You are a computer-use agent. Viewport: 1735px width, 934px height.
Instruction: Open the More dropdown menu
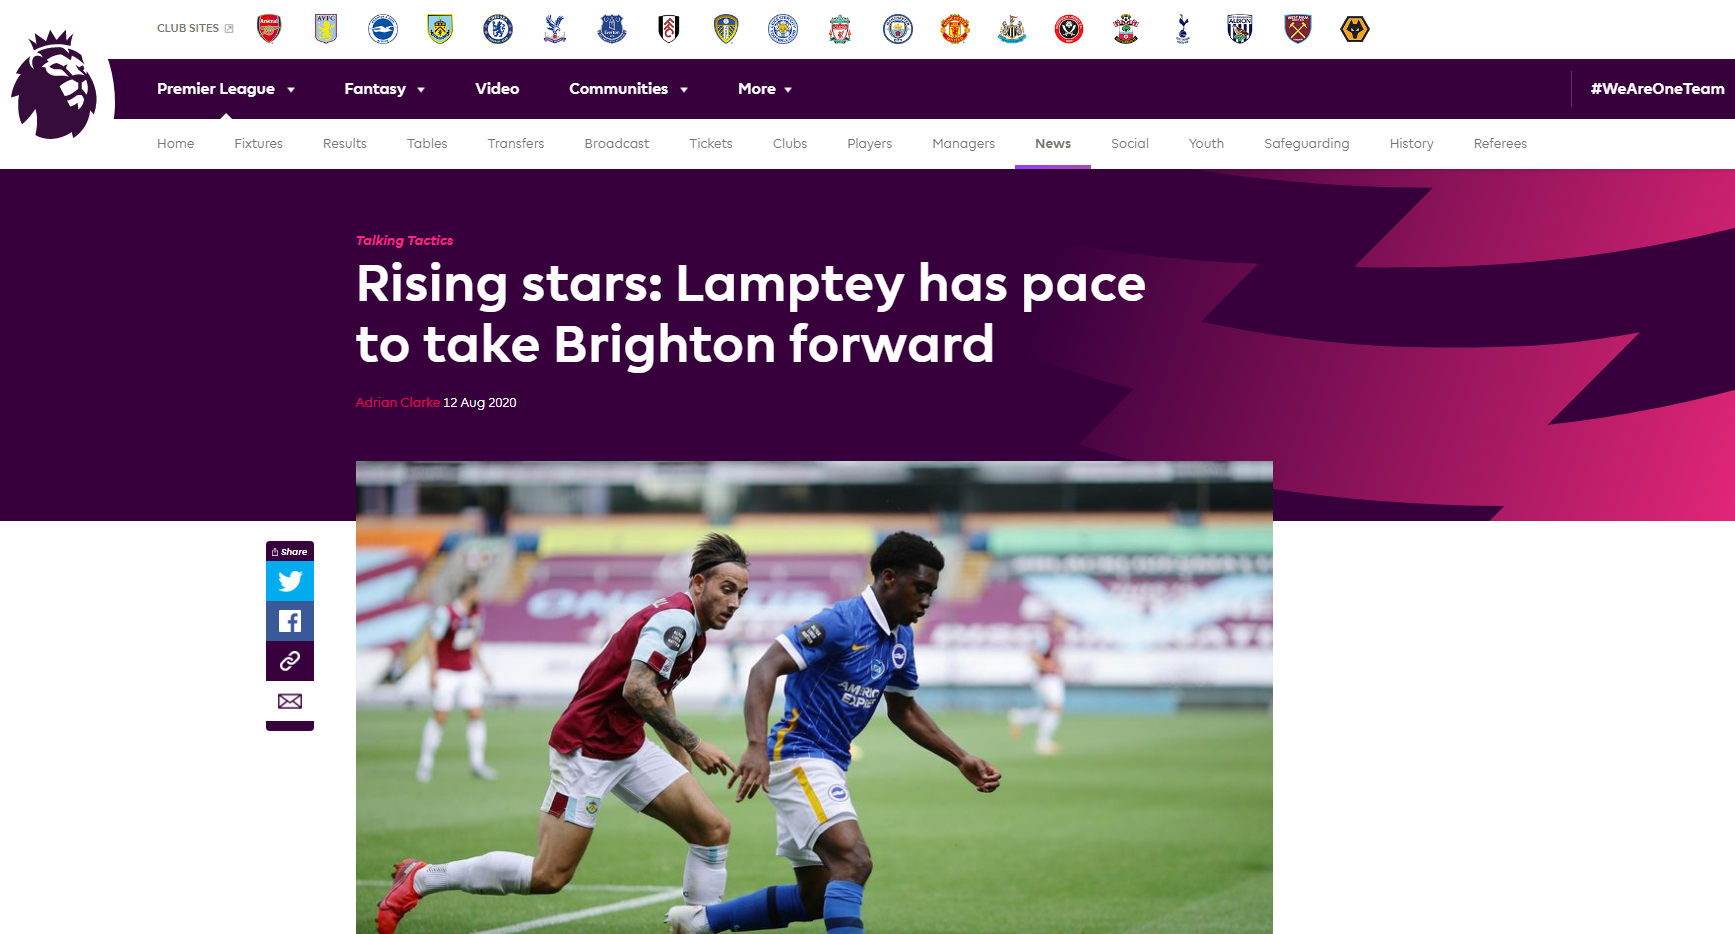pyautogui.click(x=765, y=89)
